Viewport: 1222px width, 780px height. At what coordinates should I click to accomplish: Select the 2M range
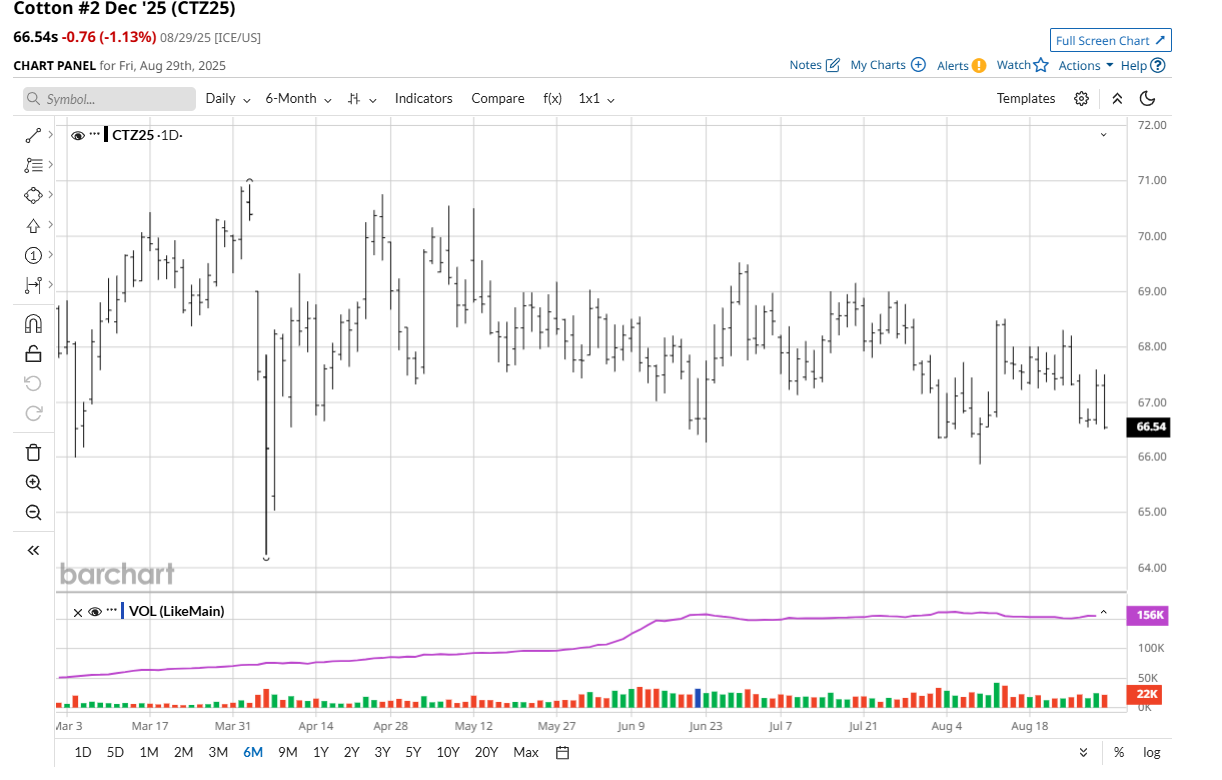(x=183, y=752)
